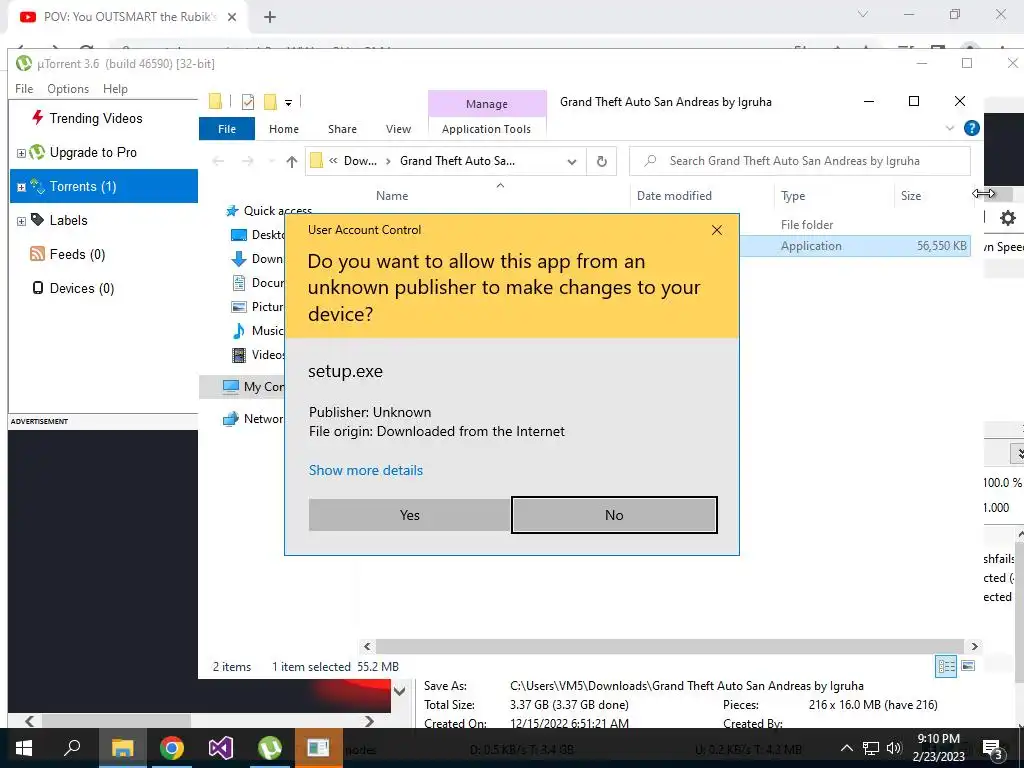Click Explorer horizontal scrollbar left arrow
The width and height of the screenshot is (1024, 768).
point(367,647)
